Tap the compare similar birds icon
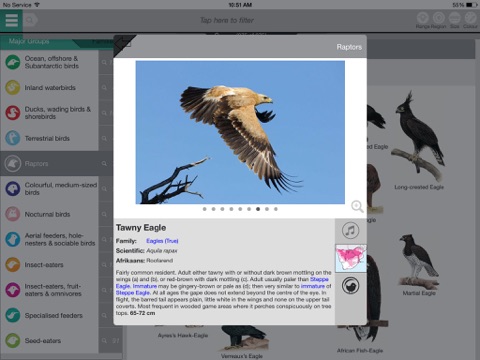 [350, 286]
